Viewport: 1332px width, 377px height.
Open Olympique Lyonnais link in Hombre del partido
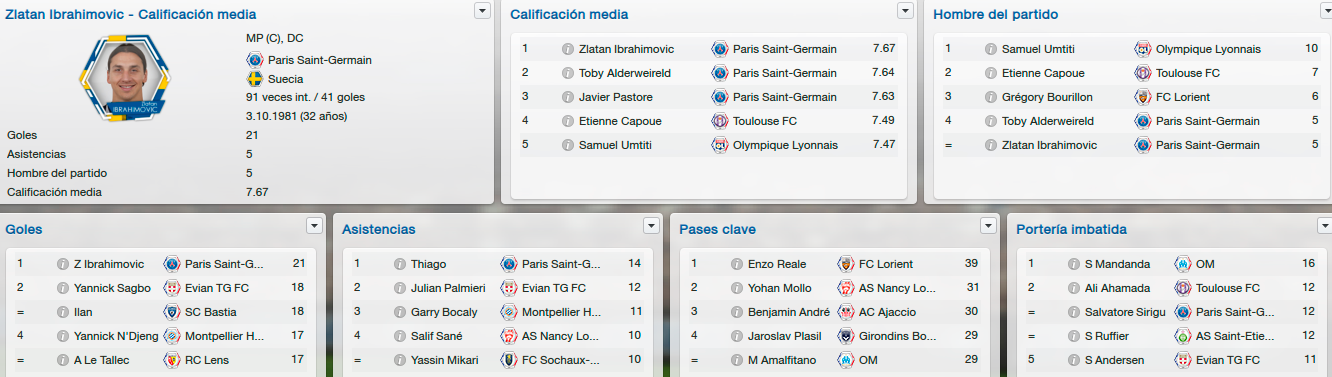(x=1208, y=49)
